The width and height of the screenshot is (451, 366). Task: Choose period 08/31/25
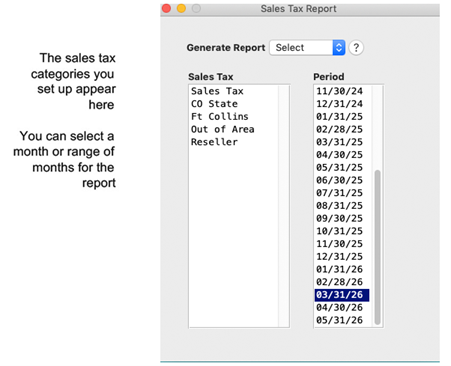tap(339, 205)
